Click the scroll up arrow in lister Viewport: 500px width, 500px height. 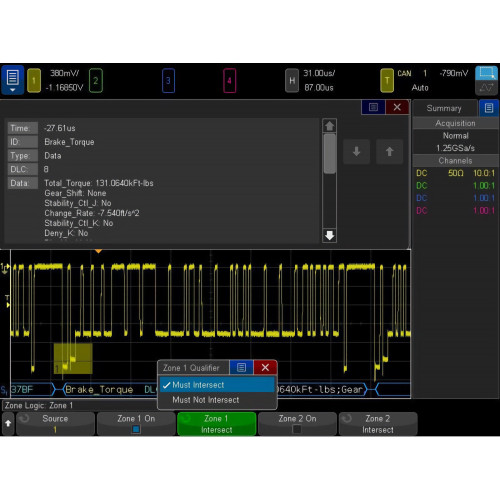click(330, 126)
